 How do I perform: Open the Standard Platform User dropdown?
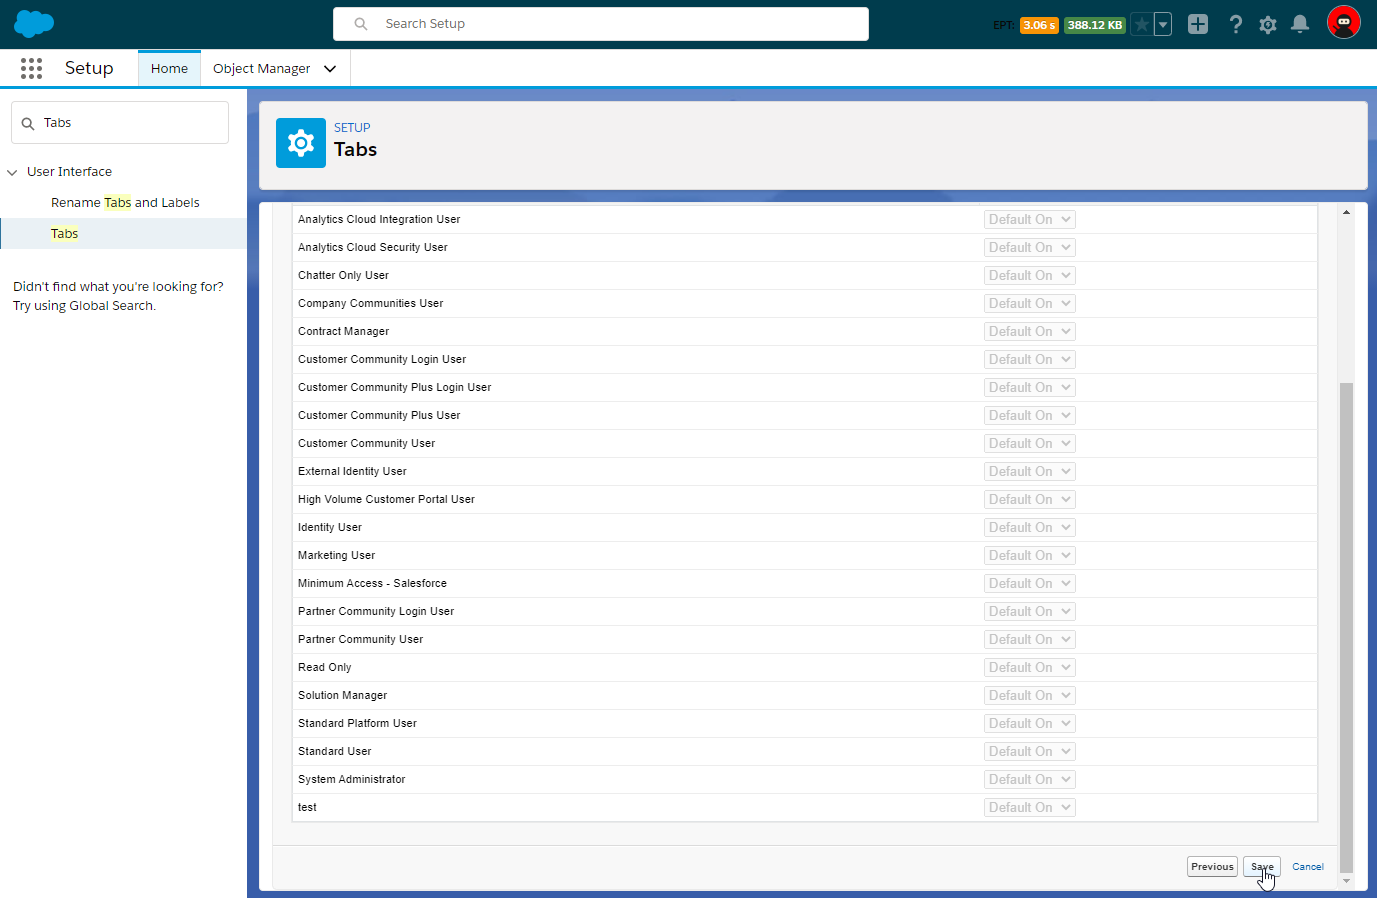coord(1029,723)
